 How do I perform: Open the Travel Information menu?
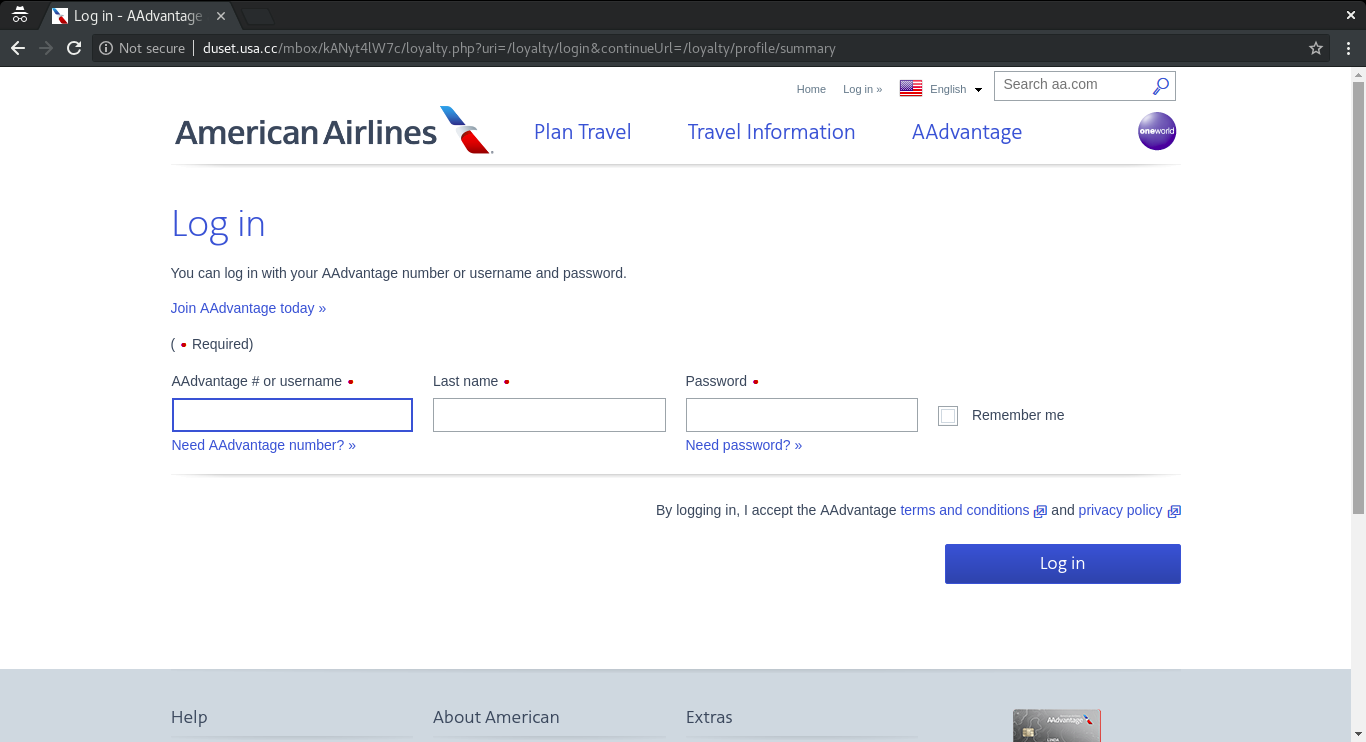(771, 132)
